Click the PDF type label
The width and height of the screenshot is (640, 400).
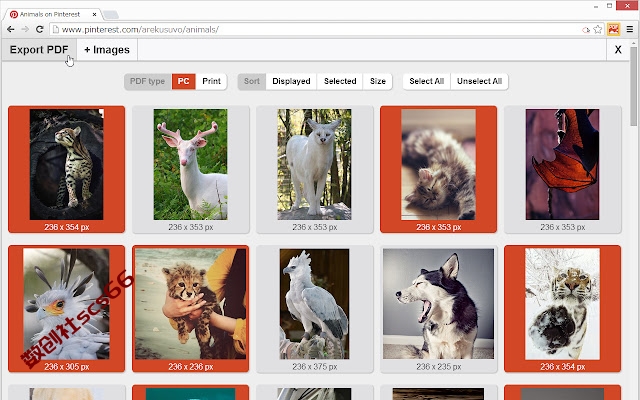(x=148, y=81)
